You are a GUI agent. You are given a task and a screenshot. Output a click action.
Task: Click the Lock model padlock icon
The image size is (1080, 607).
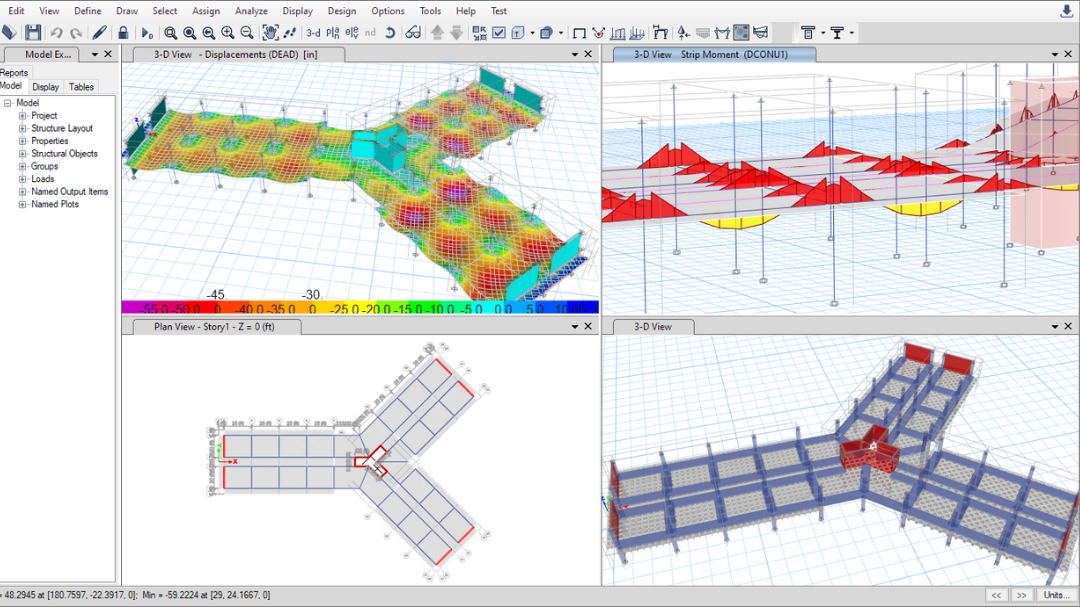pyautogui.click(x=123, y=33)
